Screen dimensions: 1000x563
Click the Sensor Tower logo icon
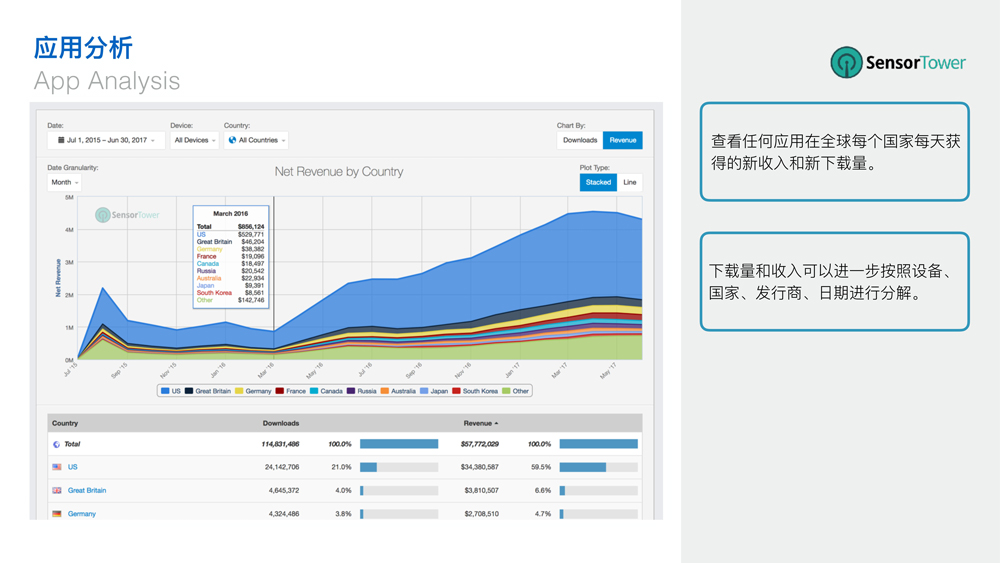point(846,62)
